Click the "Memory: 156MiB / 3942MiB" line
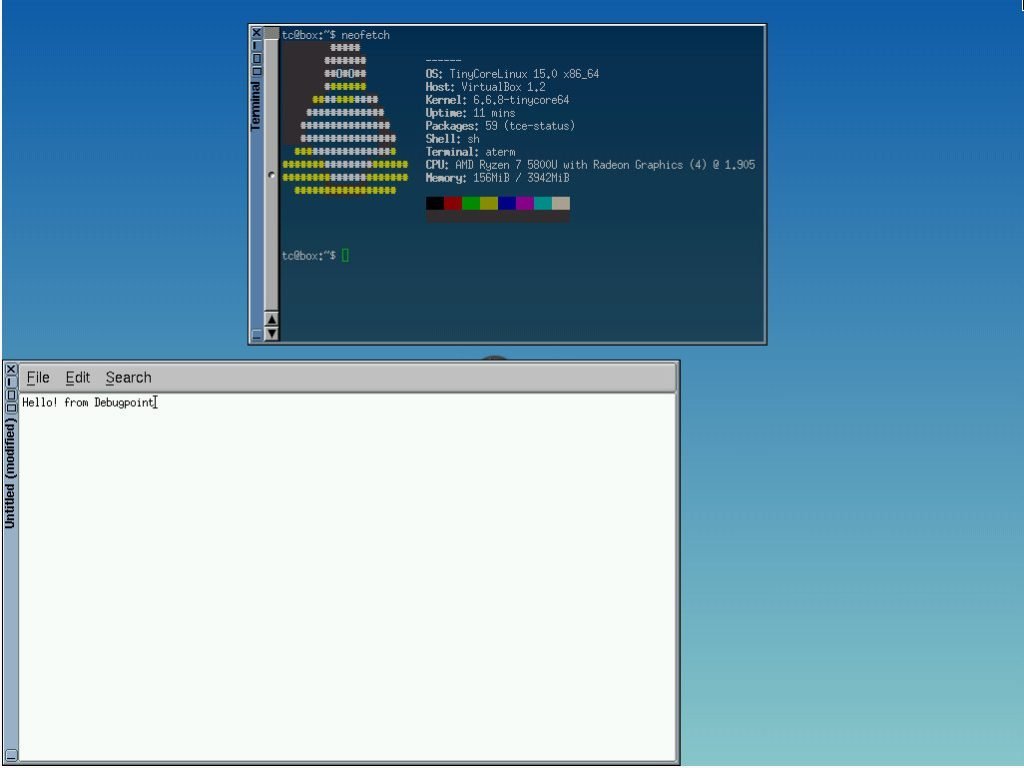1024x768 pixels. tap(497, 178)
